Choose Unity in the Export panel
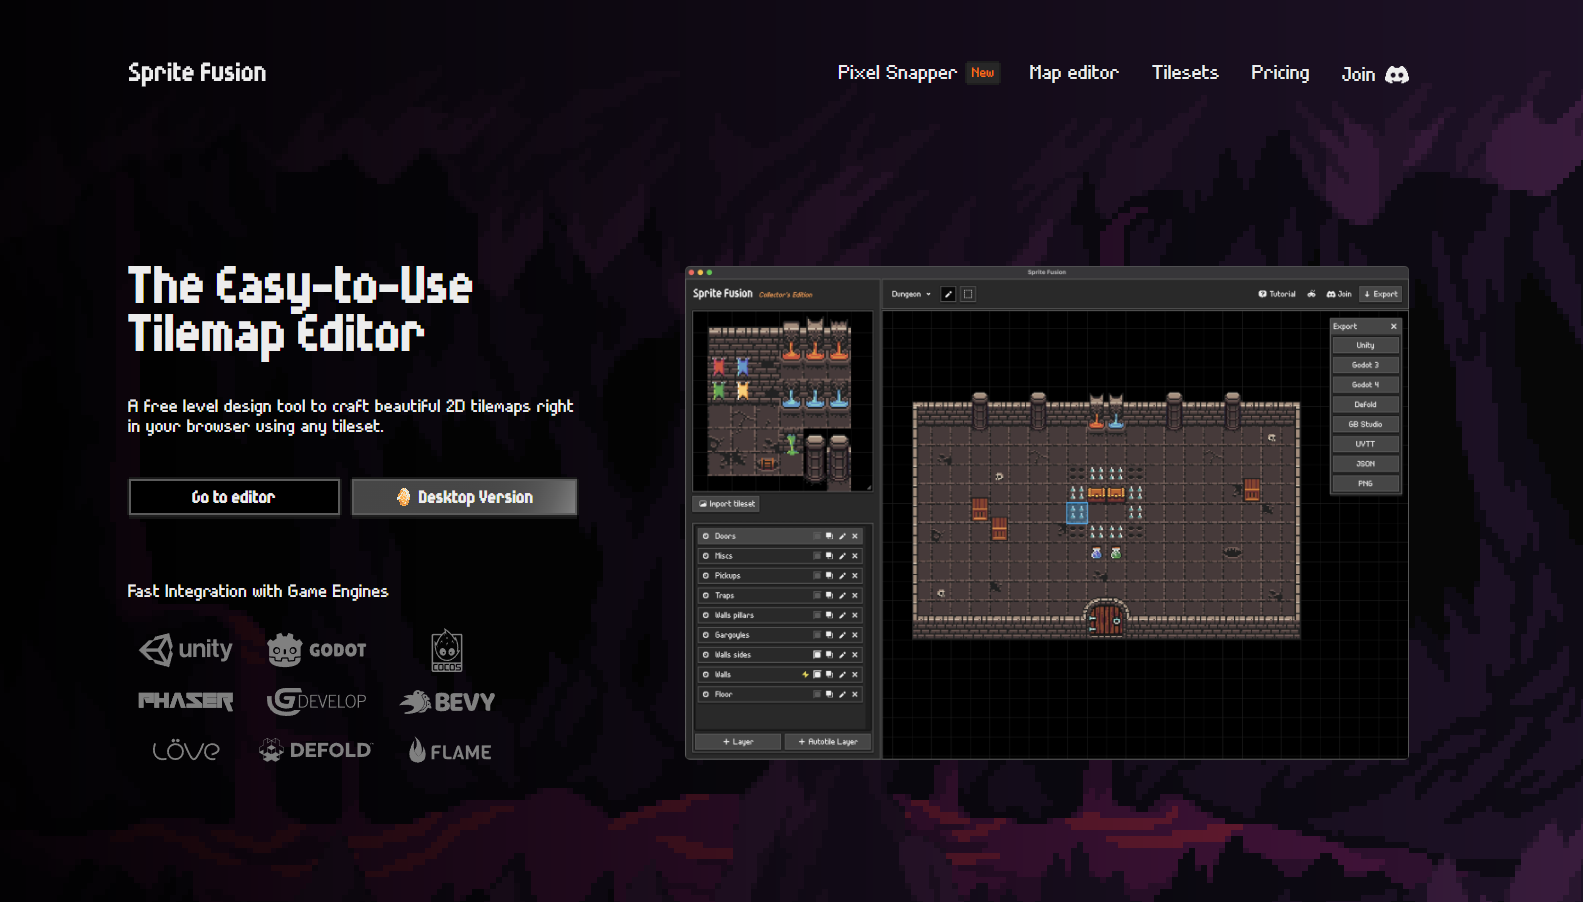Screen dimensions: 1583x902 point(1365,345)
